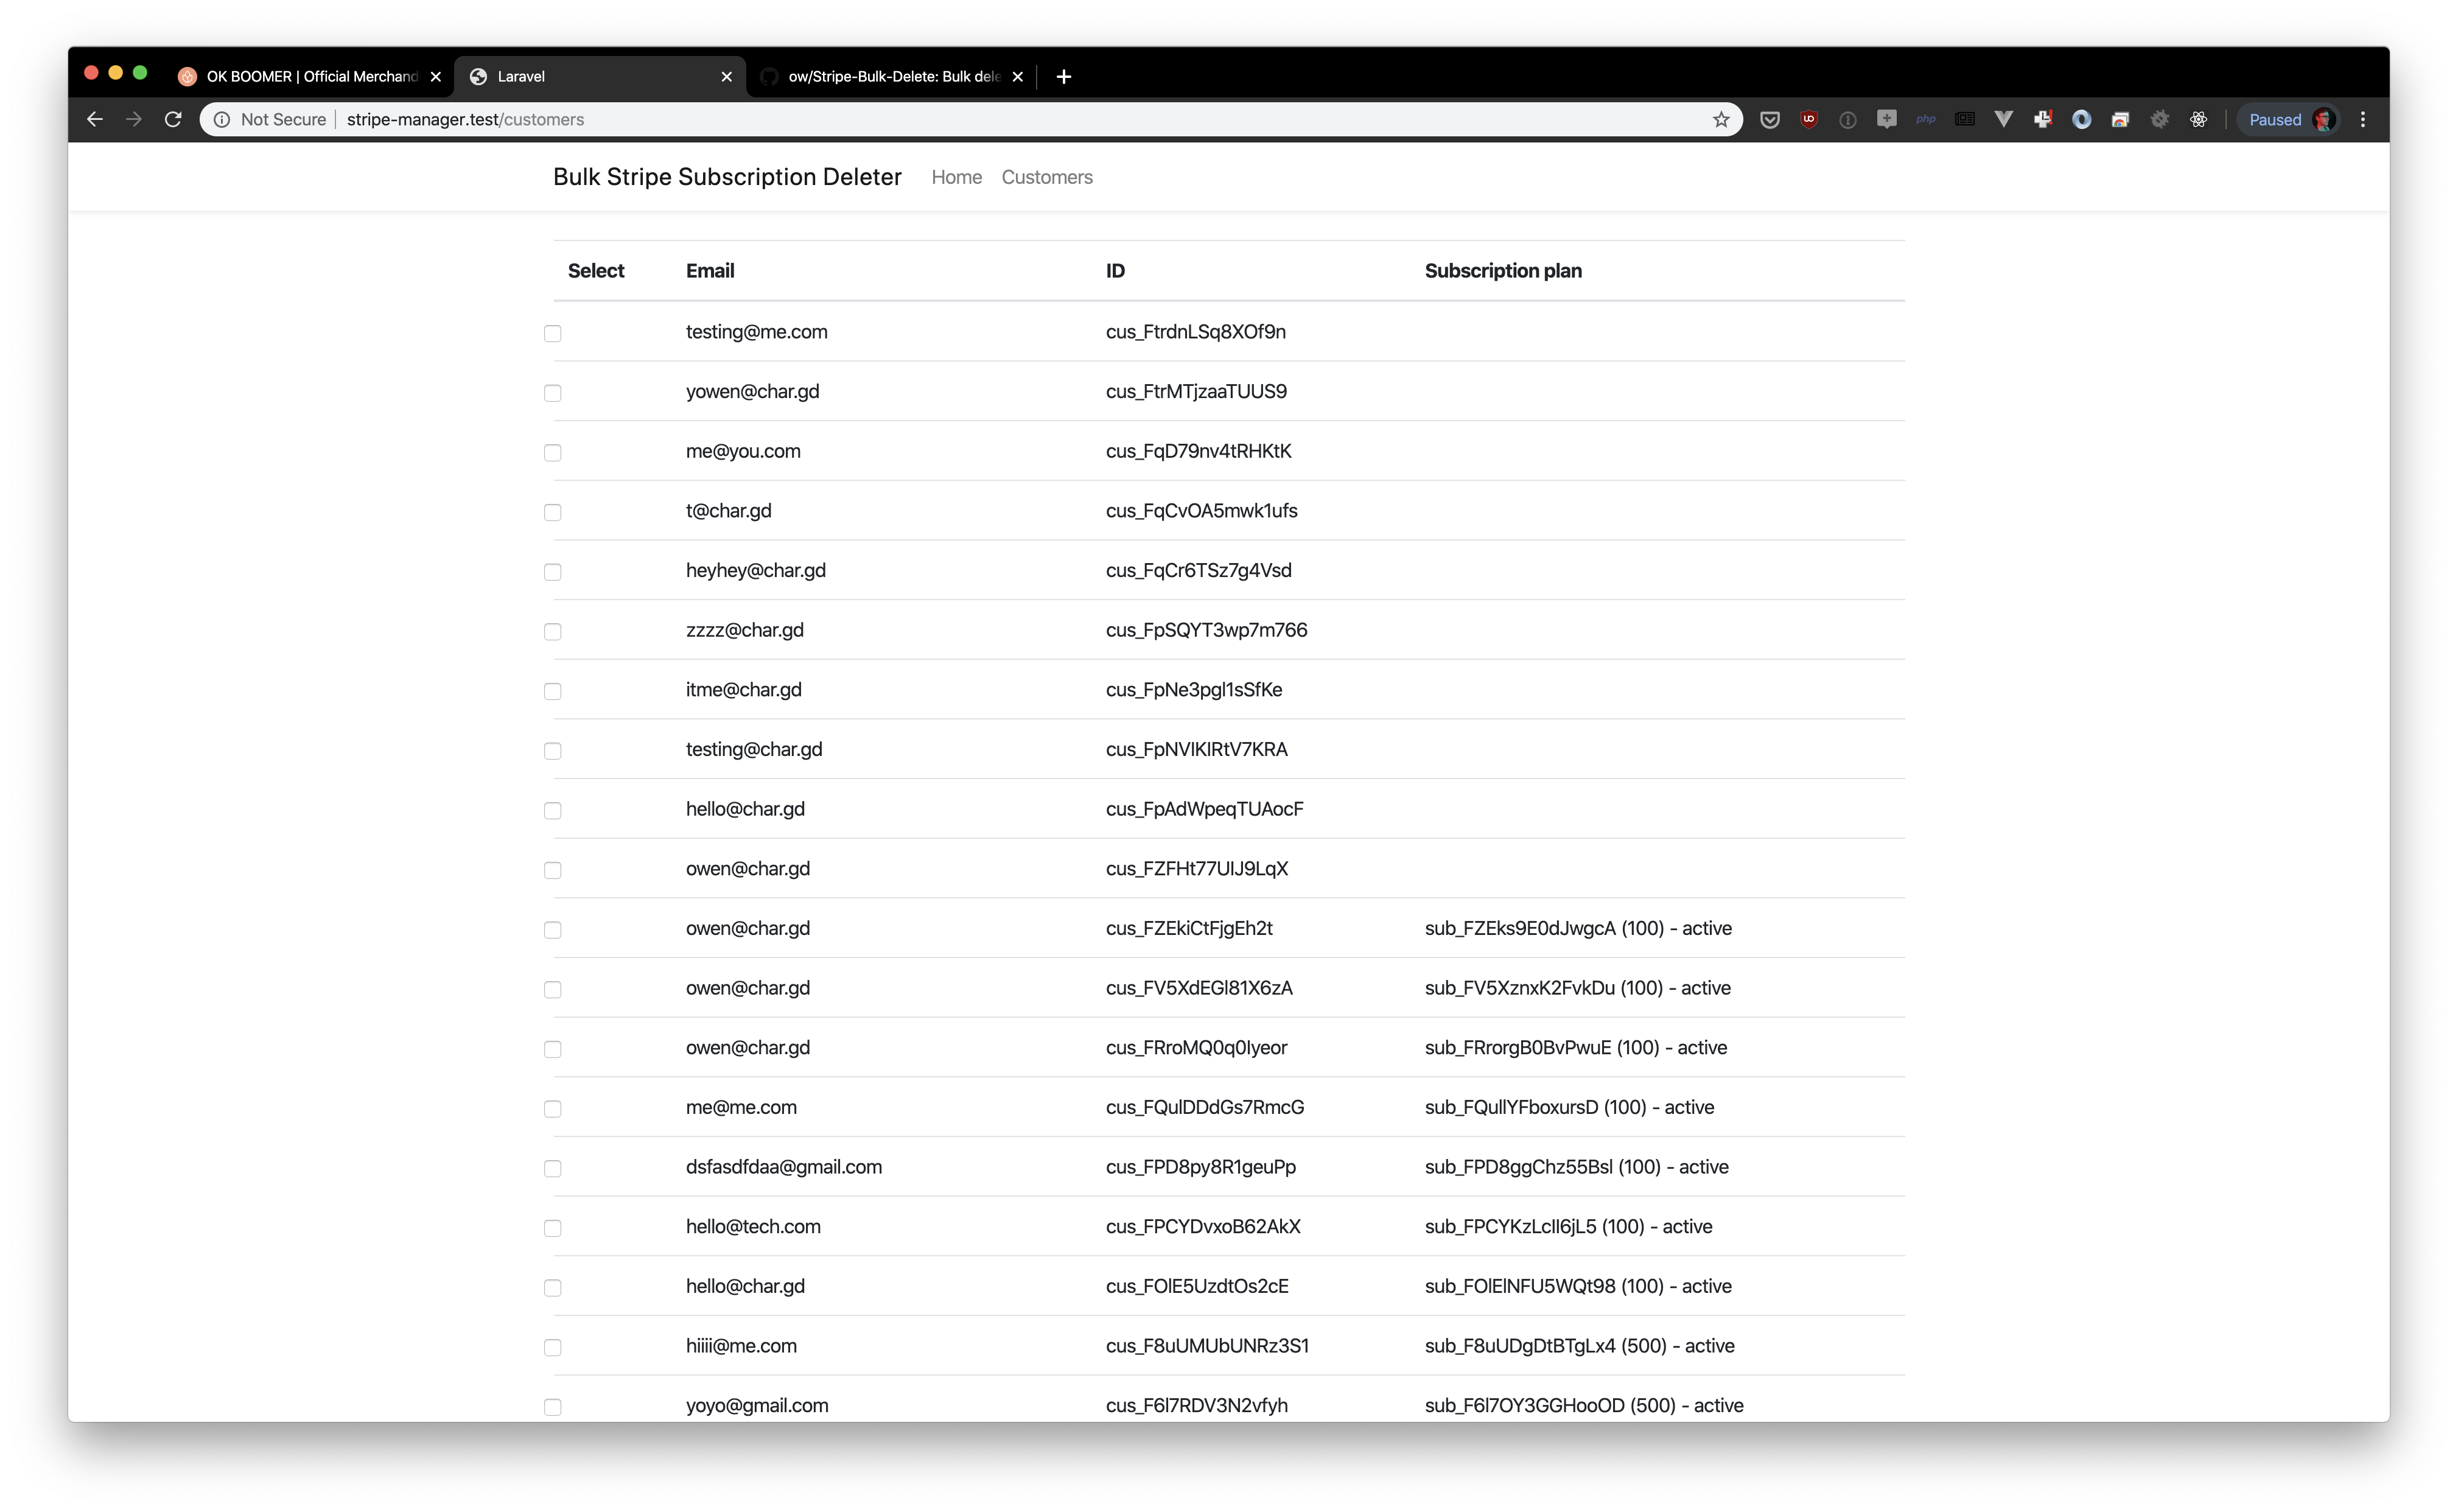Open the React developer tools extension
Image resolution: width=2458 pixels, height=1512 pixels.
point(2198,120)
